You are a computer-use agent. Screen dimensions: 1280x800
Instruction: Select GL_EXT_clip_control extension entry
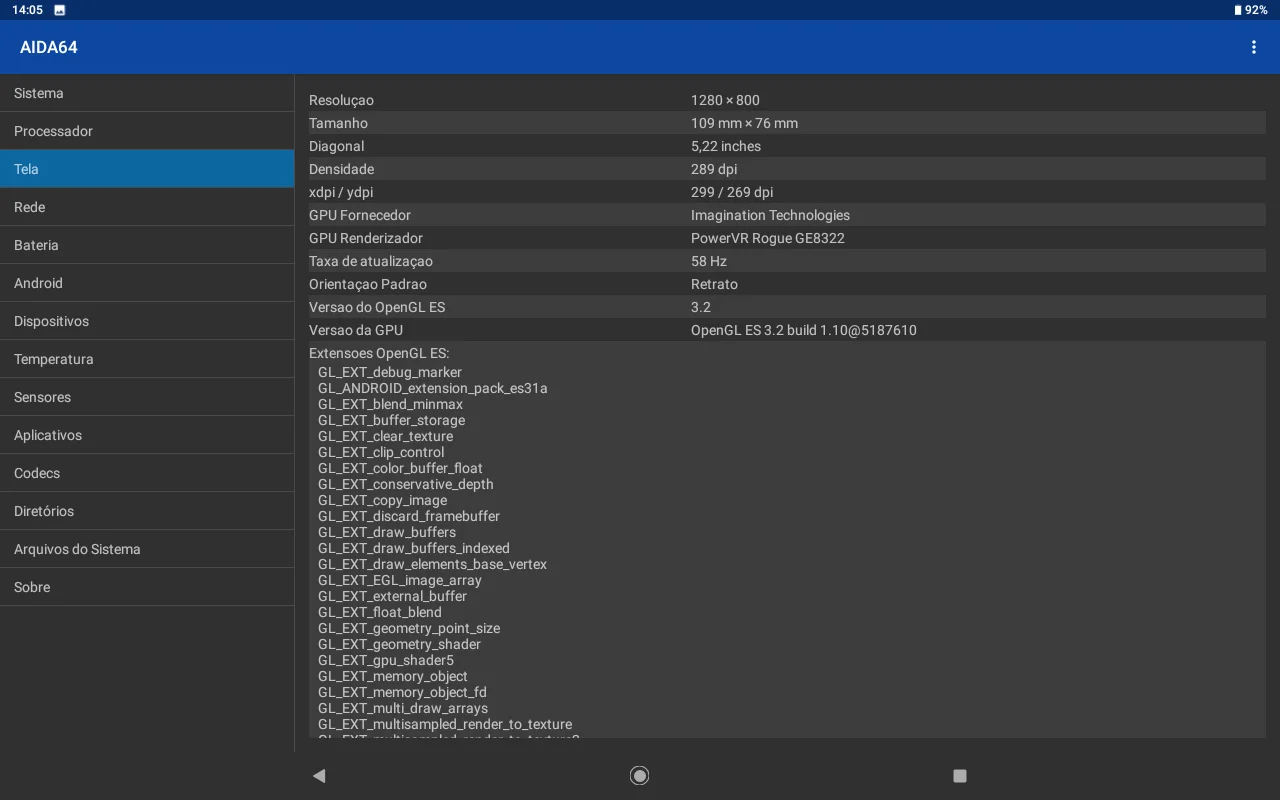(381, 452)
